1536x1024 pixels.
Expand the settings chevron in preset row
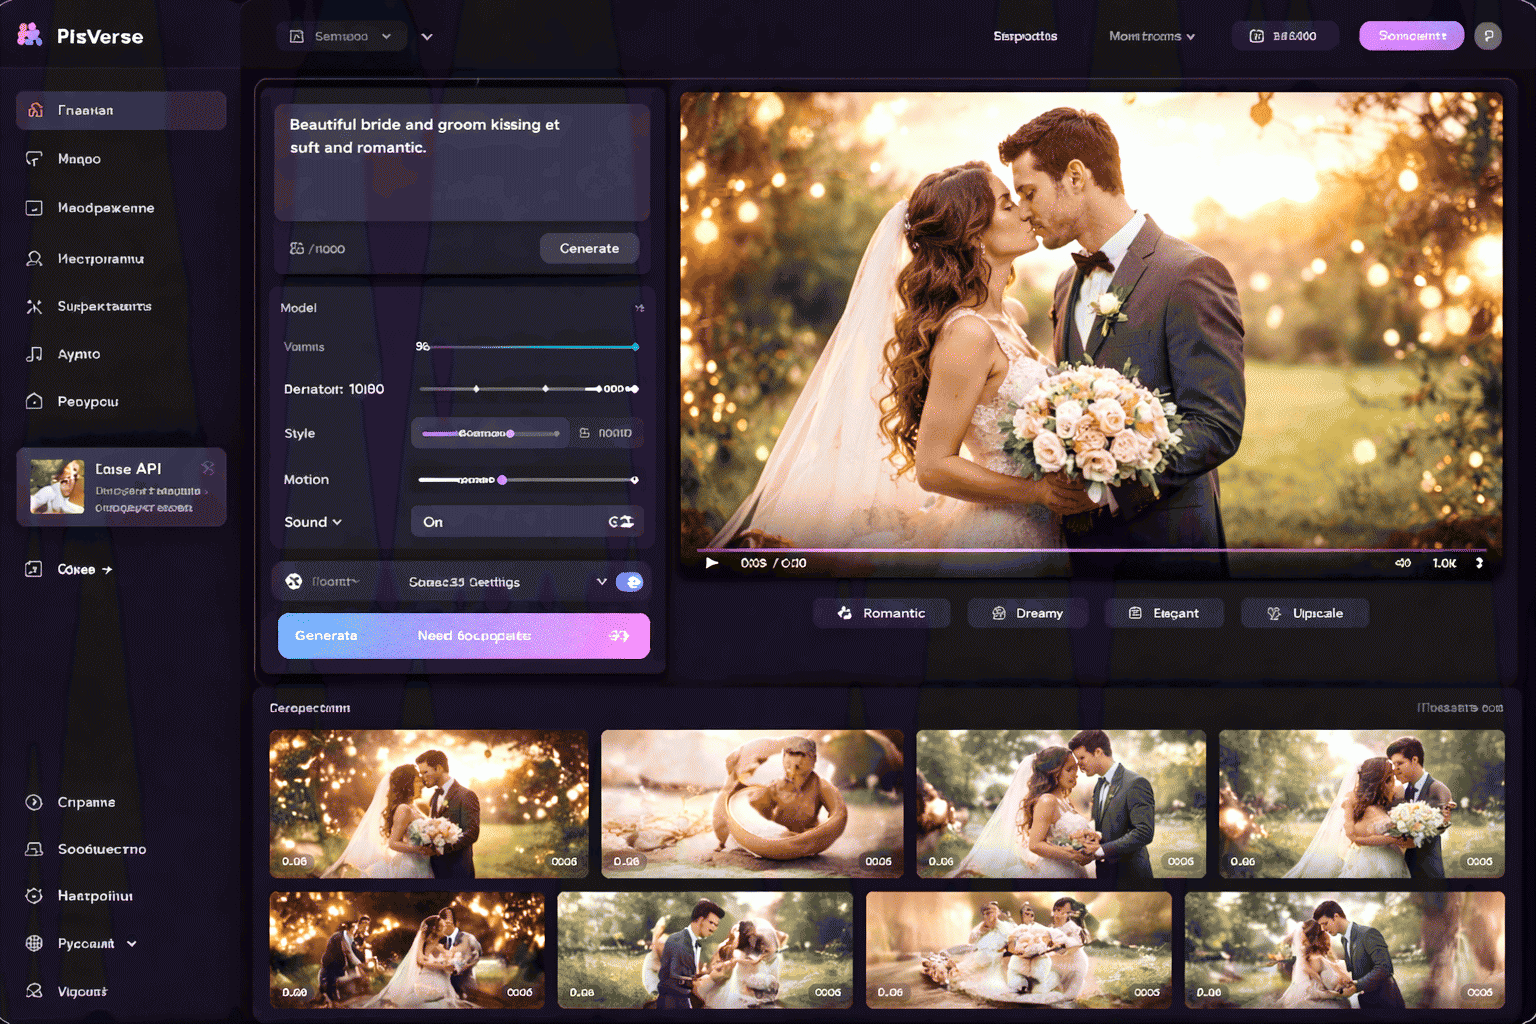pos(601,582)
